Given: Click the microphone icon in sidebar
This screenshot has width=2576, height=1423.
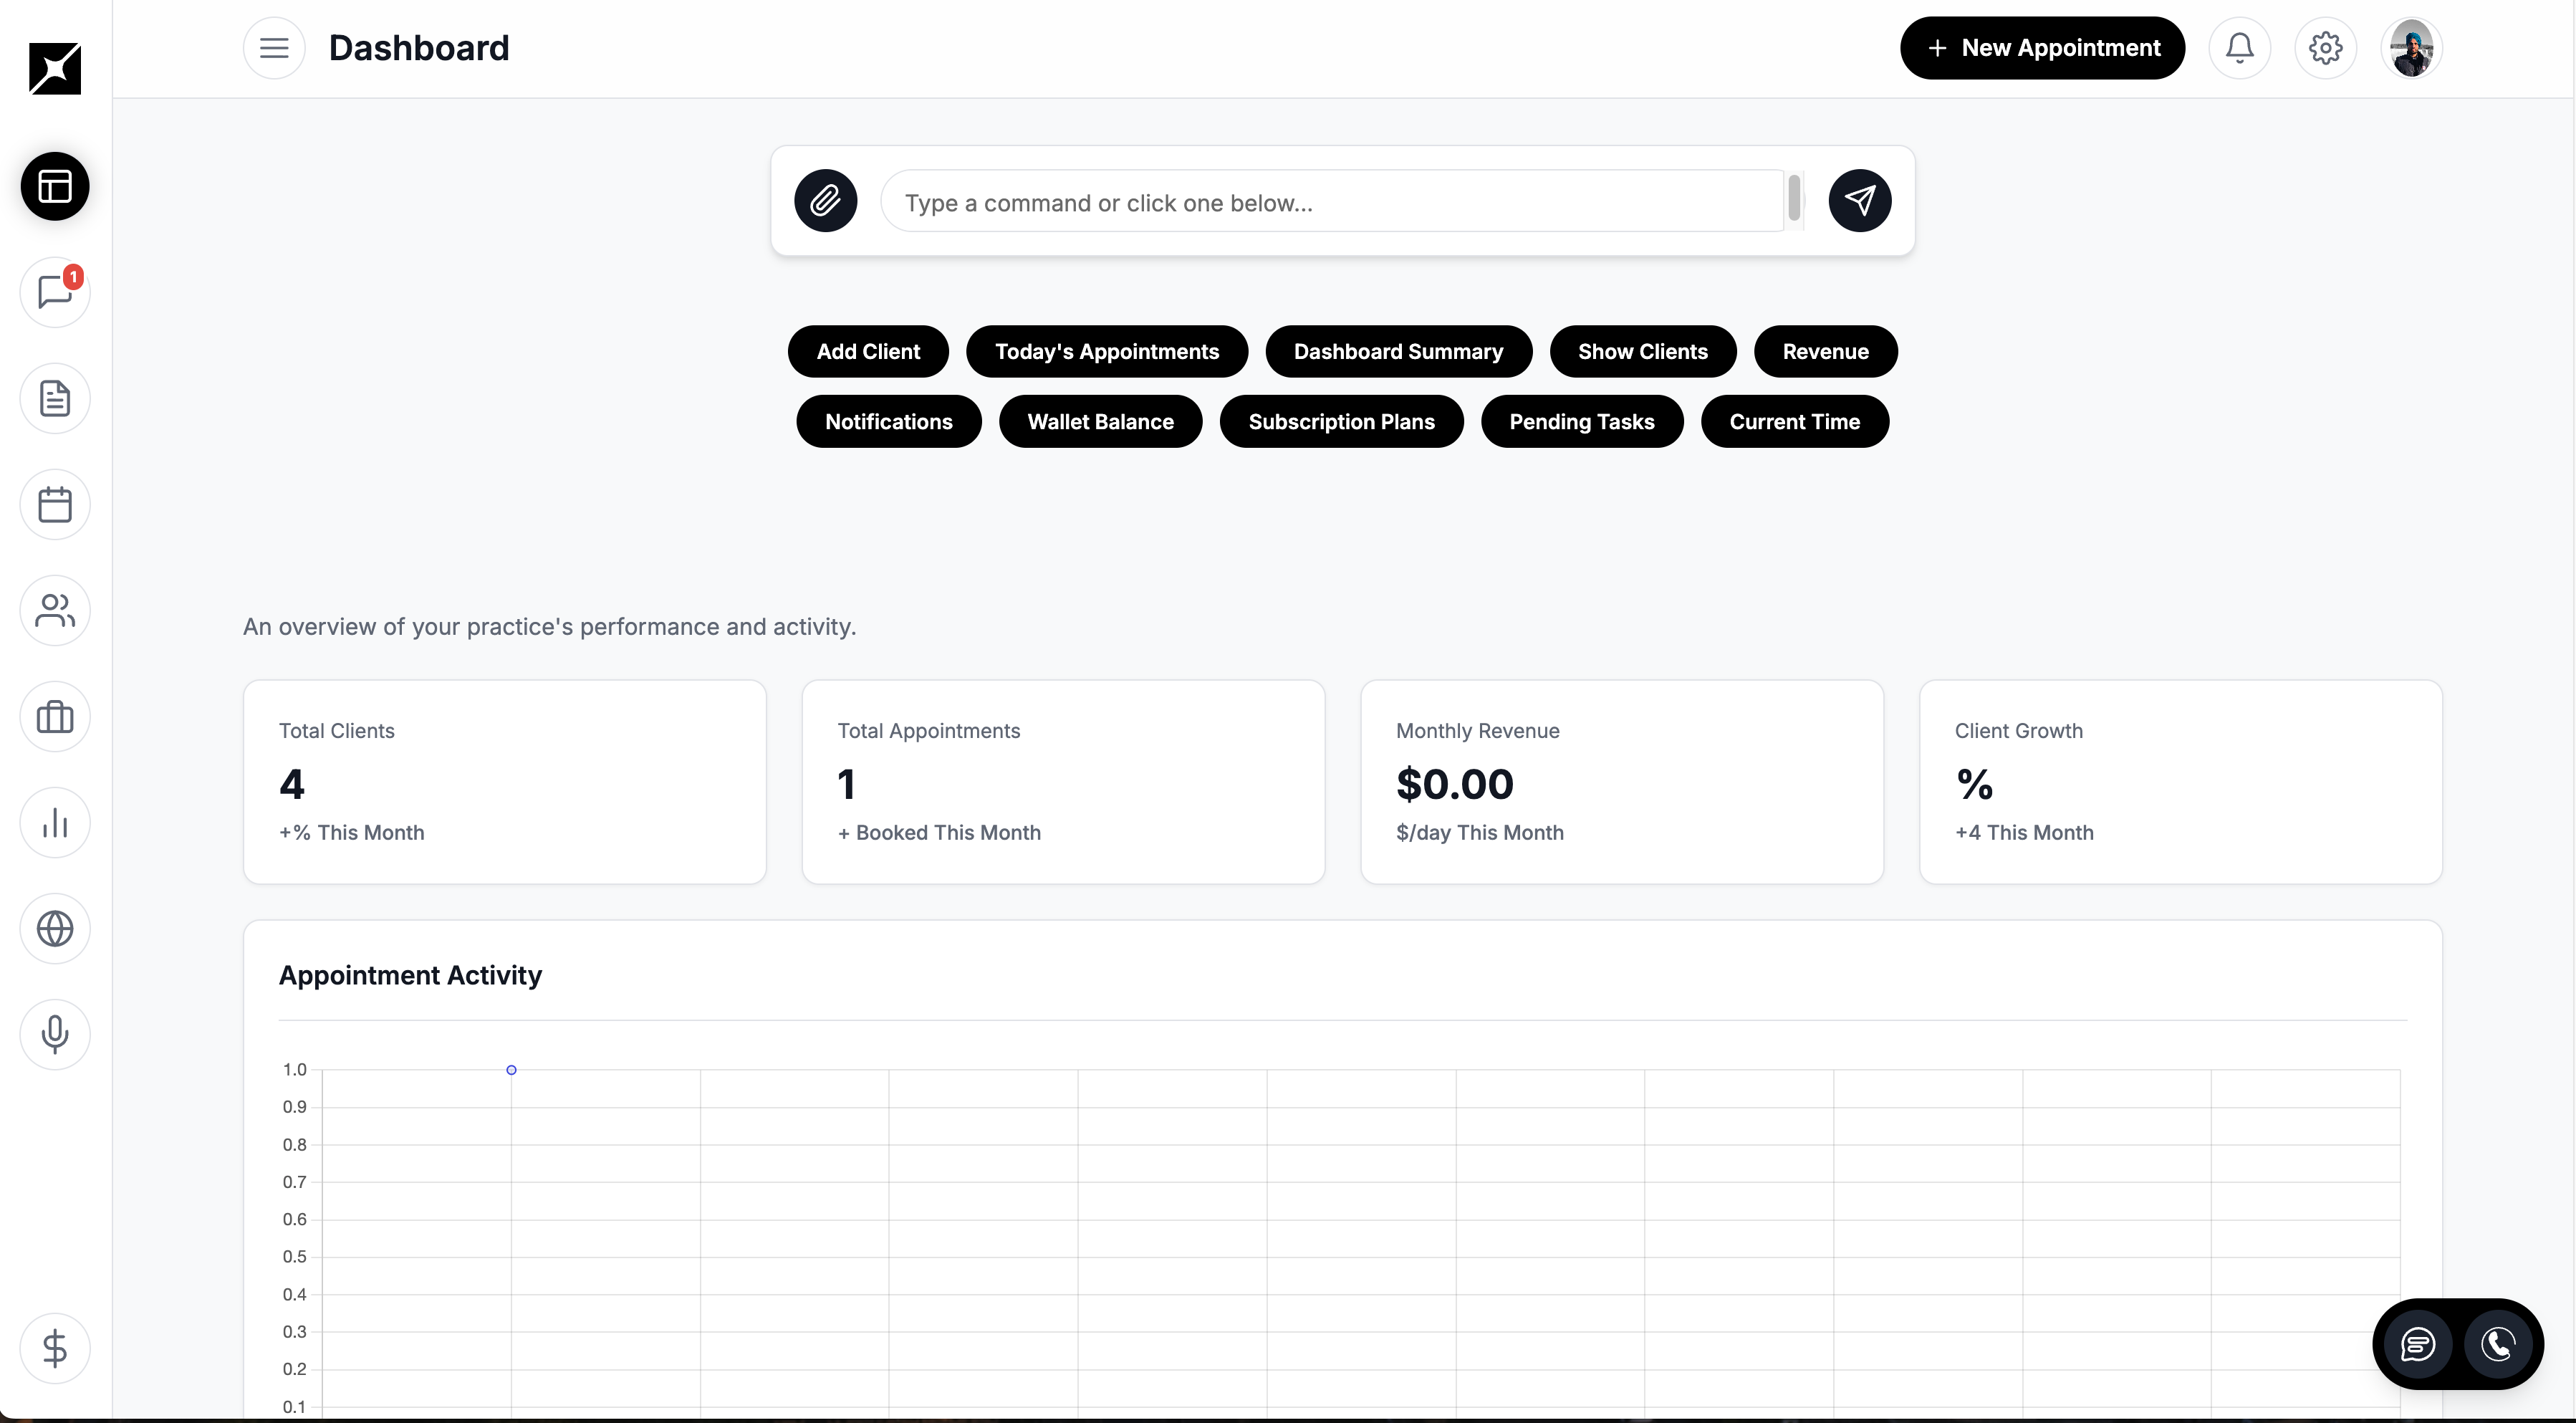Looking at the screenshot, I should click(55, 1035).
